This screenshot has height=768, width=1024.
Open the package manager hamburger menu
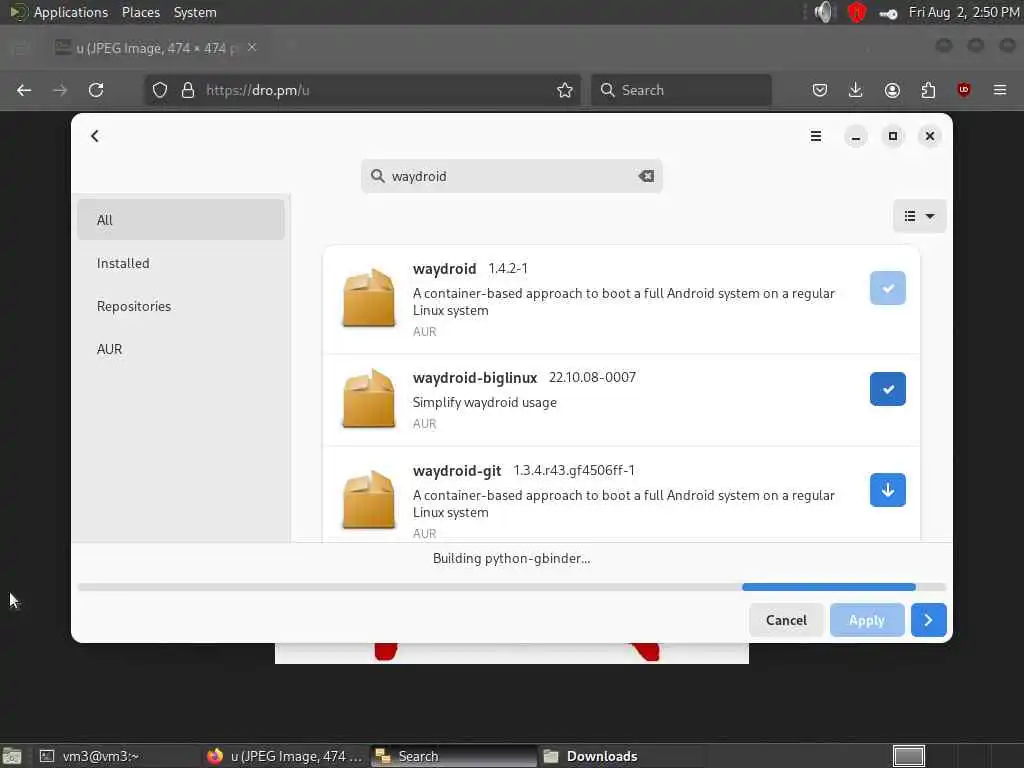tap(816, 136)
